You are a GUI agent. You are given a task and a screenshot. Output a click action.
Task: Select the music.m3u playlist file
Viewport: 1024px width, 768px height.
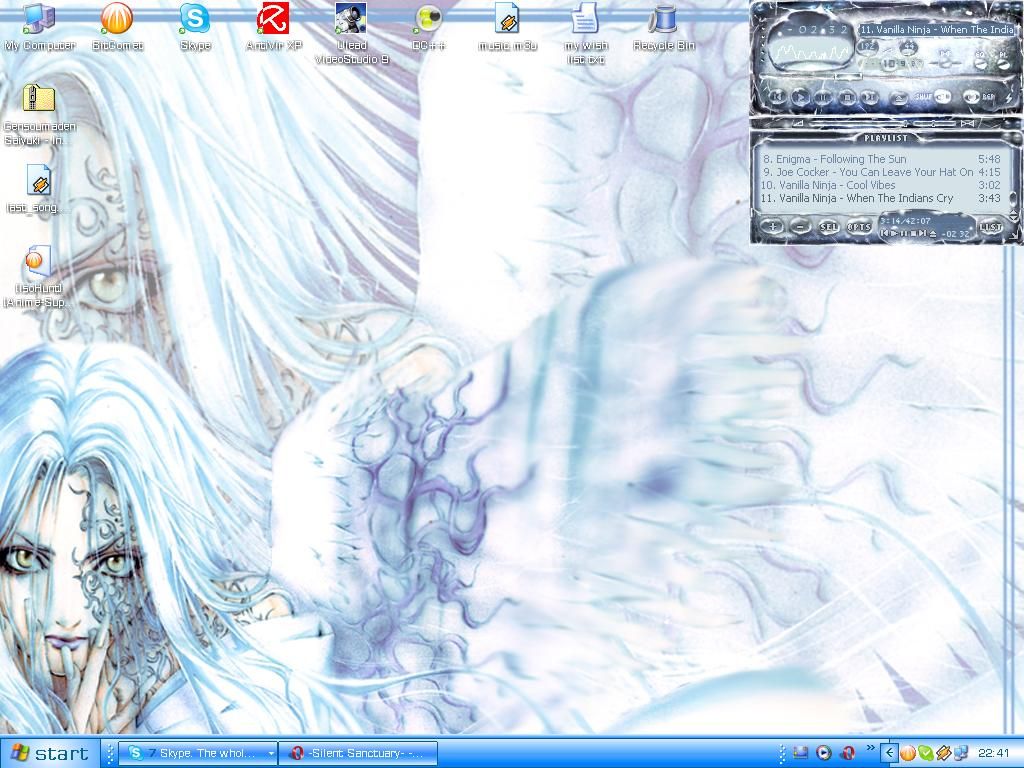[507, 27]
